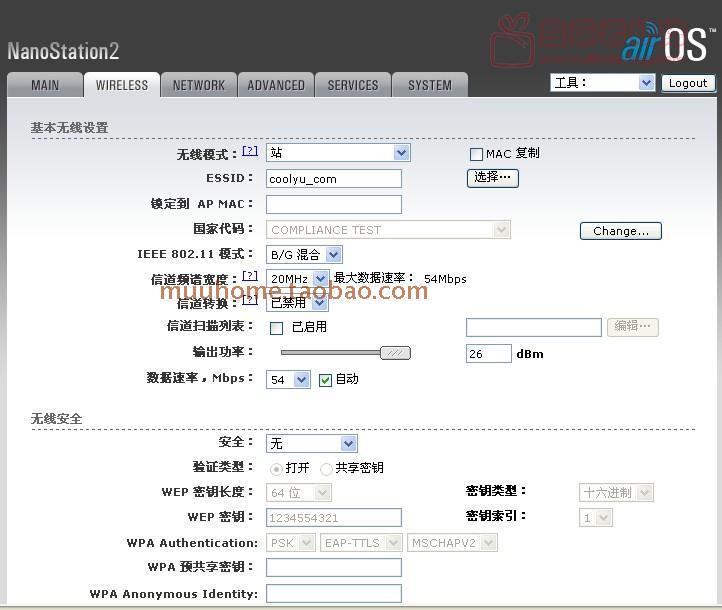722x610 pixels.
Task: Click the 选择… select button beside ESSID
Action: 493,178
